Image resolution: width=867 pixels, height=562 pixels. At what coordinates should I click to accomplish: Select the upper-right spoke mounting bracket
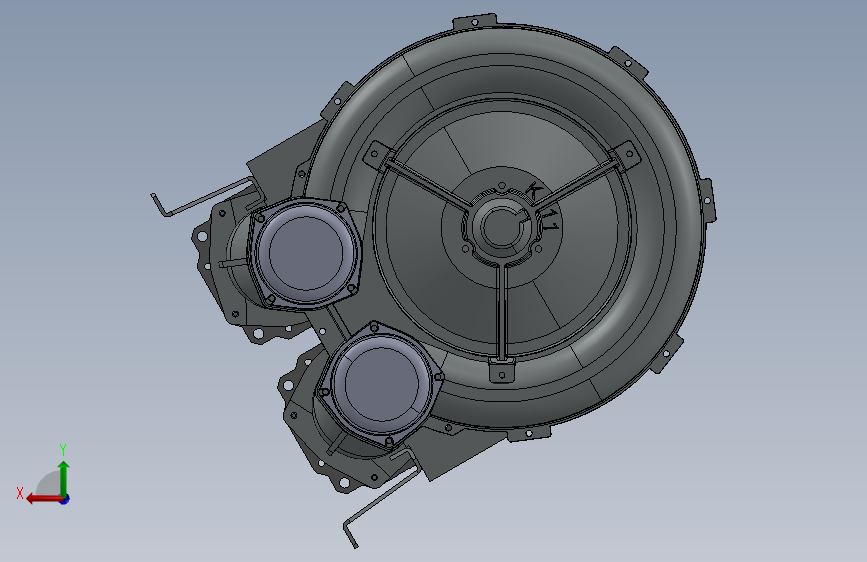coord(626,154)
